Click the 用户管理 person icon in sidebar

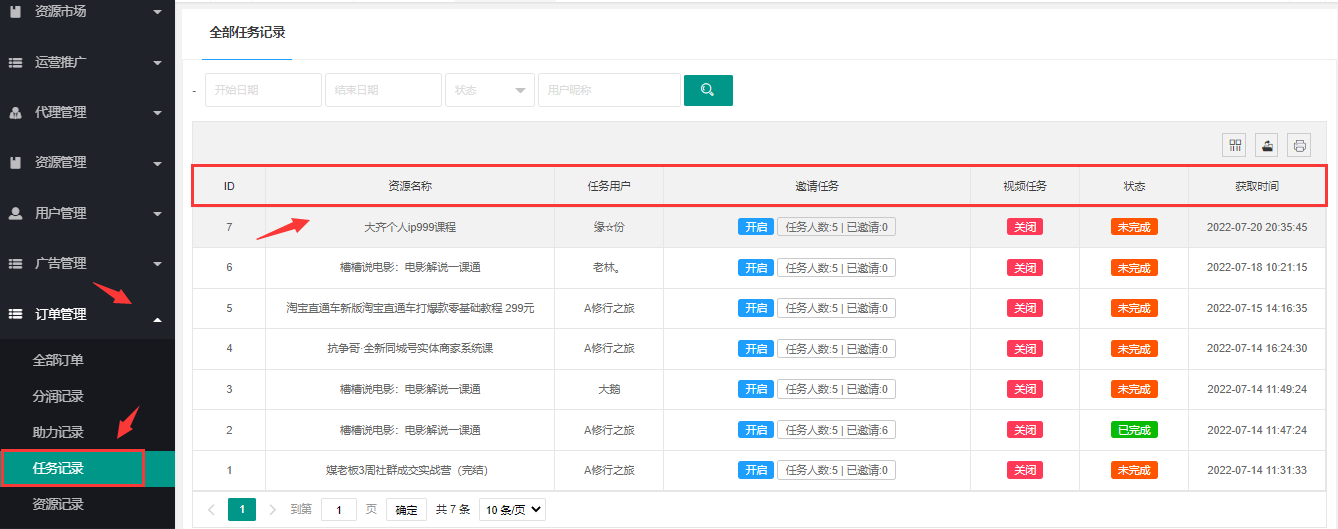[x=16, y=213]
